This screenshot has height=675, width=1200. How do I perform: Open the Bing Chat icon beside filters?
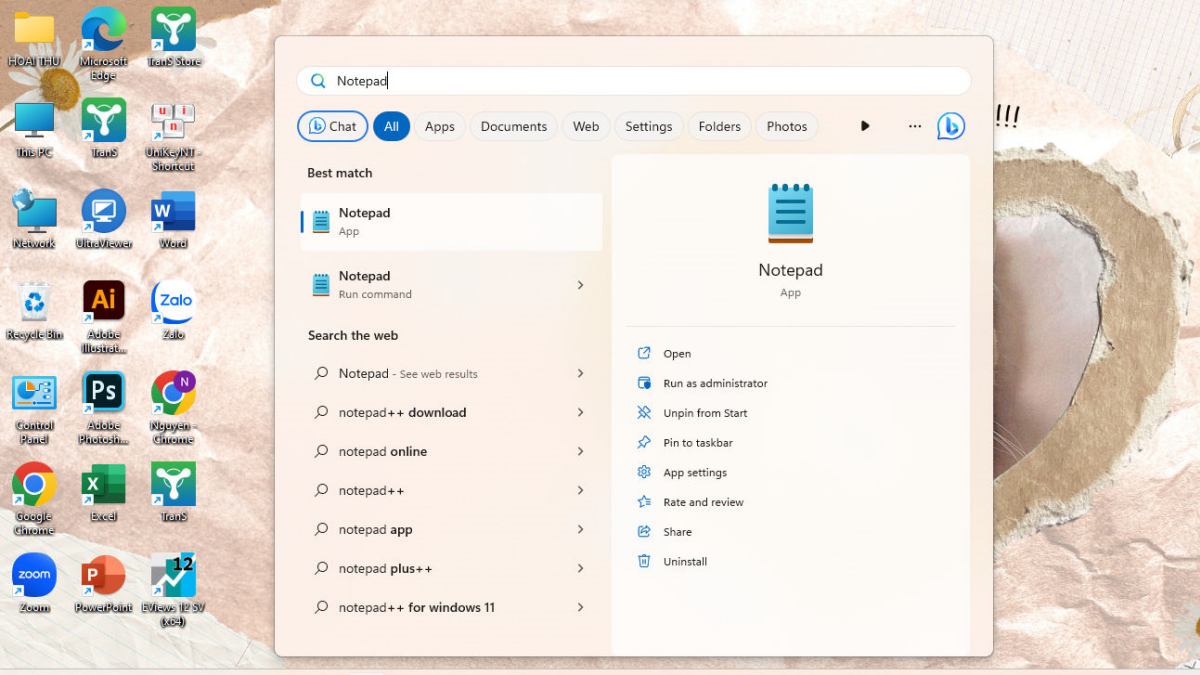[951, 126]
